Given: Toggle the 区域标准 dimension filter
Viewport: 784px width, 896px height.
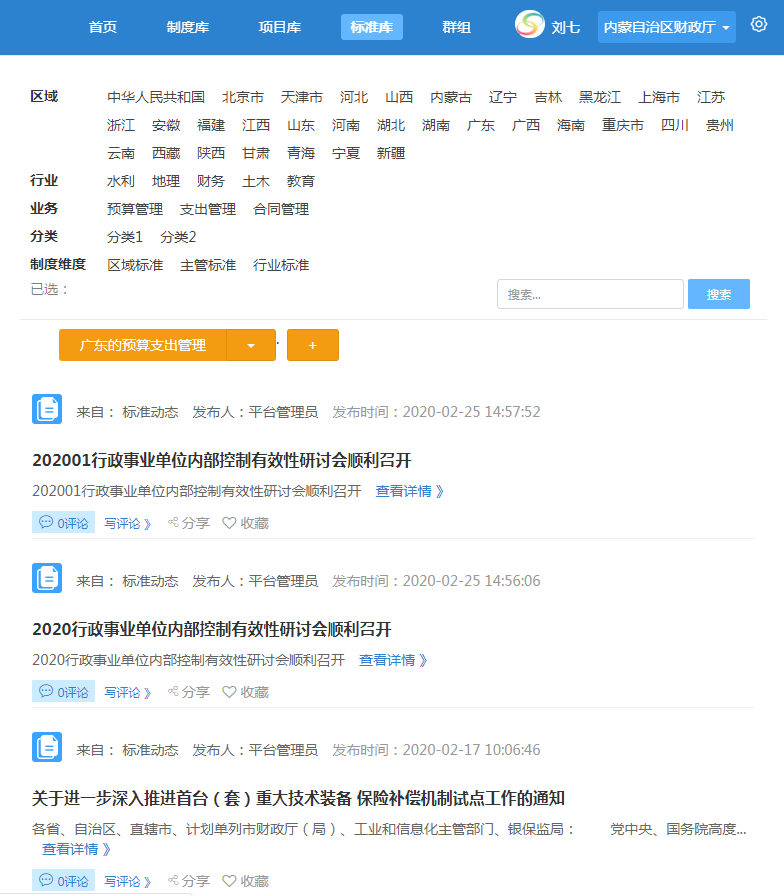Looking at the screenshot, I should [135, 265].
